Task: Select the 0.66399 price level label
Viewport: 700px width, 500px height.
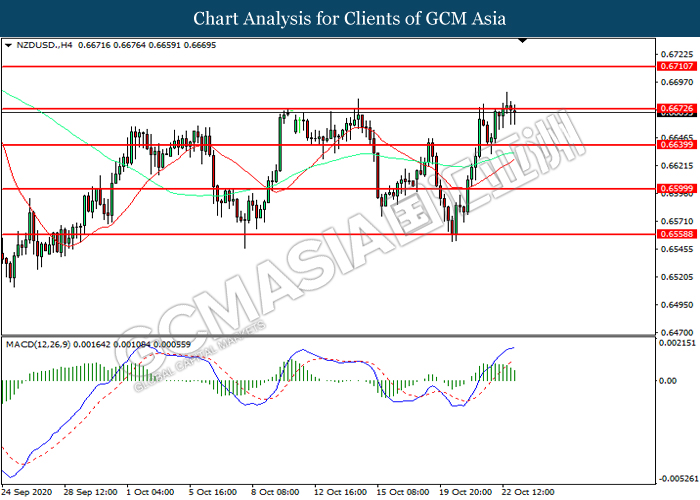Action: pyautogui.click(x=677, y=145)
